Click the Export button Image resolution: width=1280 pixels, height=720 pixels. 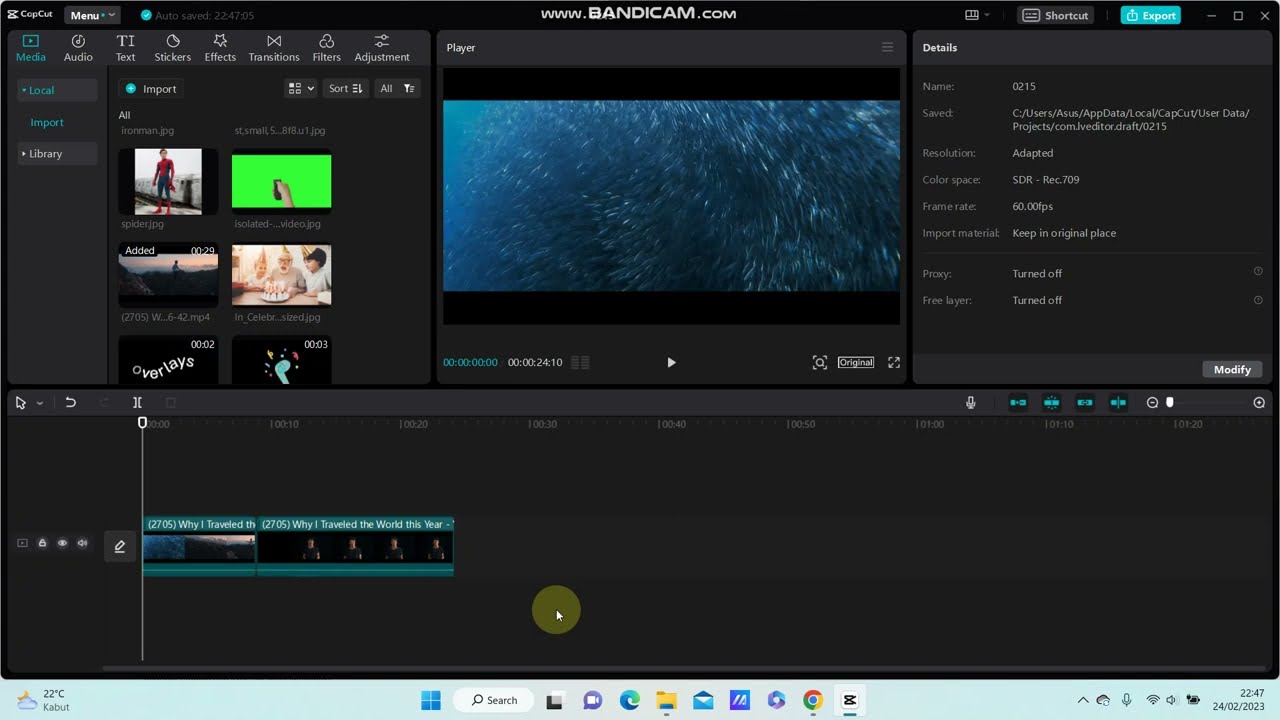(1150, 15)
